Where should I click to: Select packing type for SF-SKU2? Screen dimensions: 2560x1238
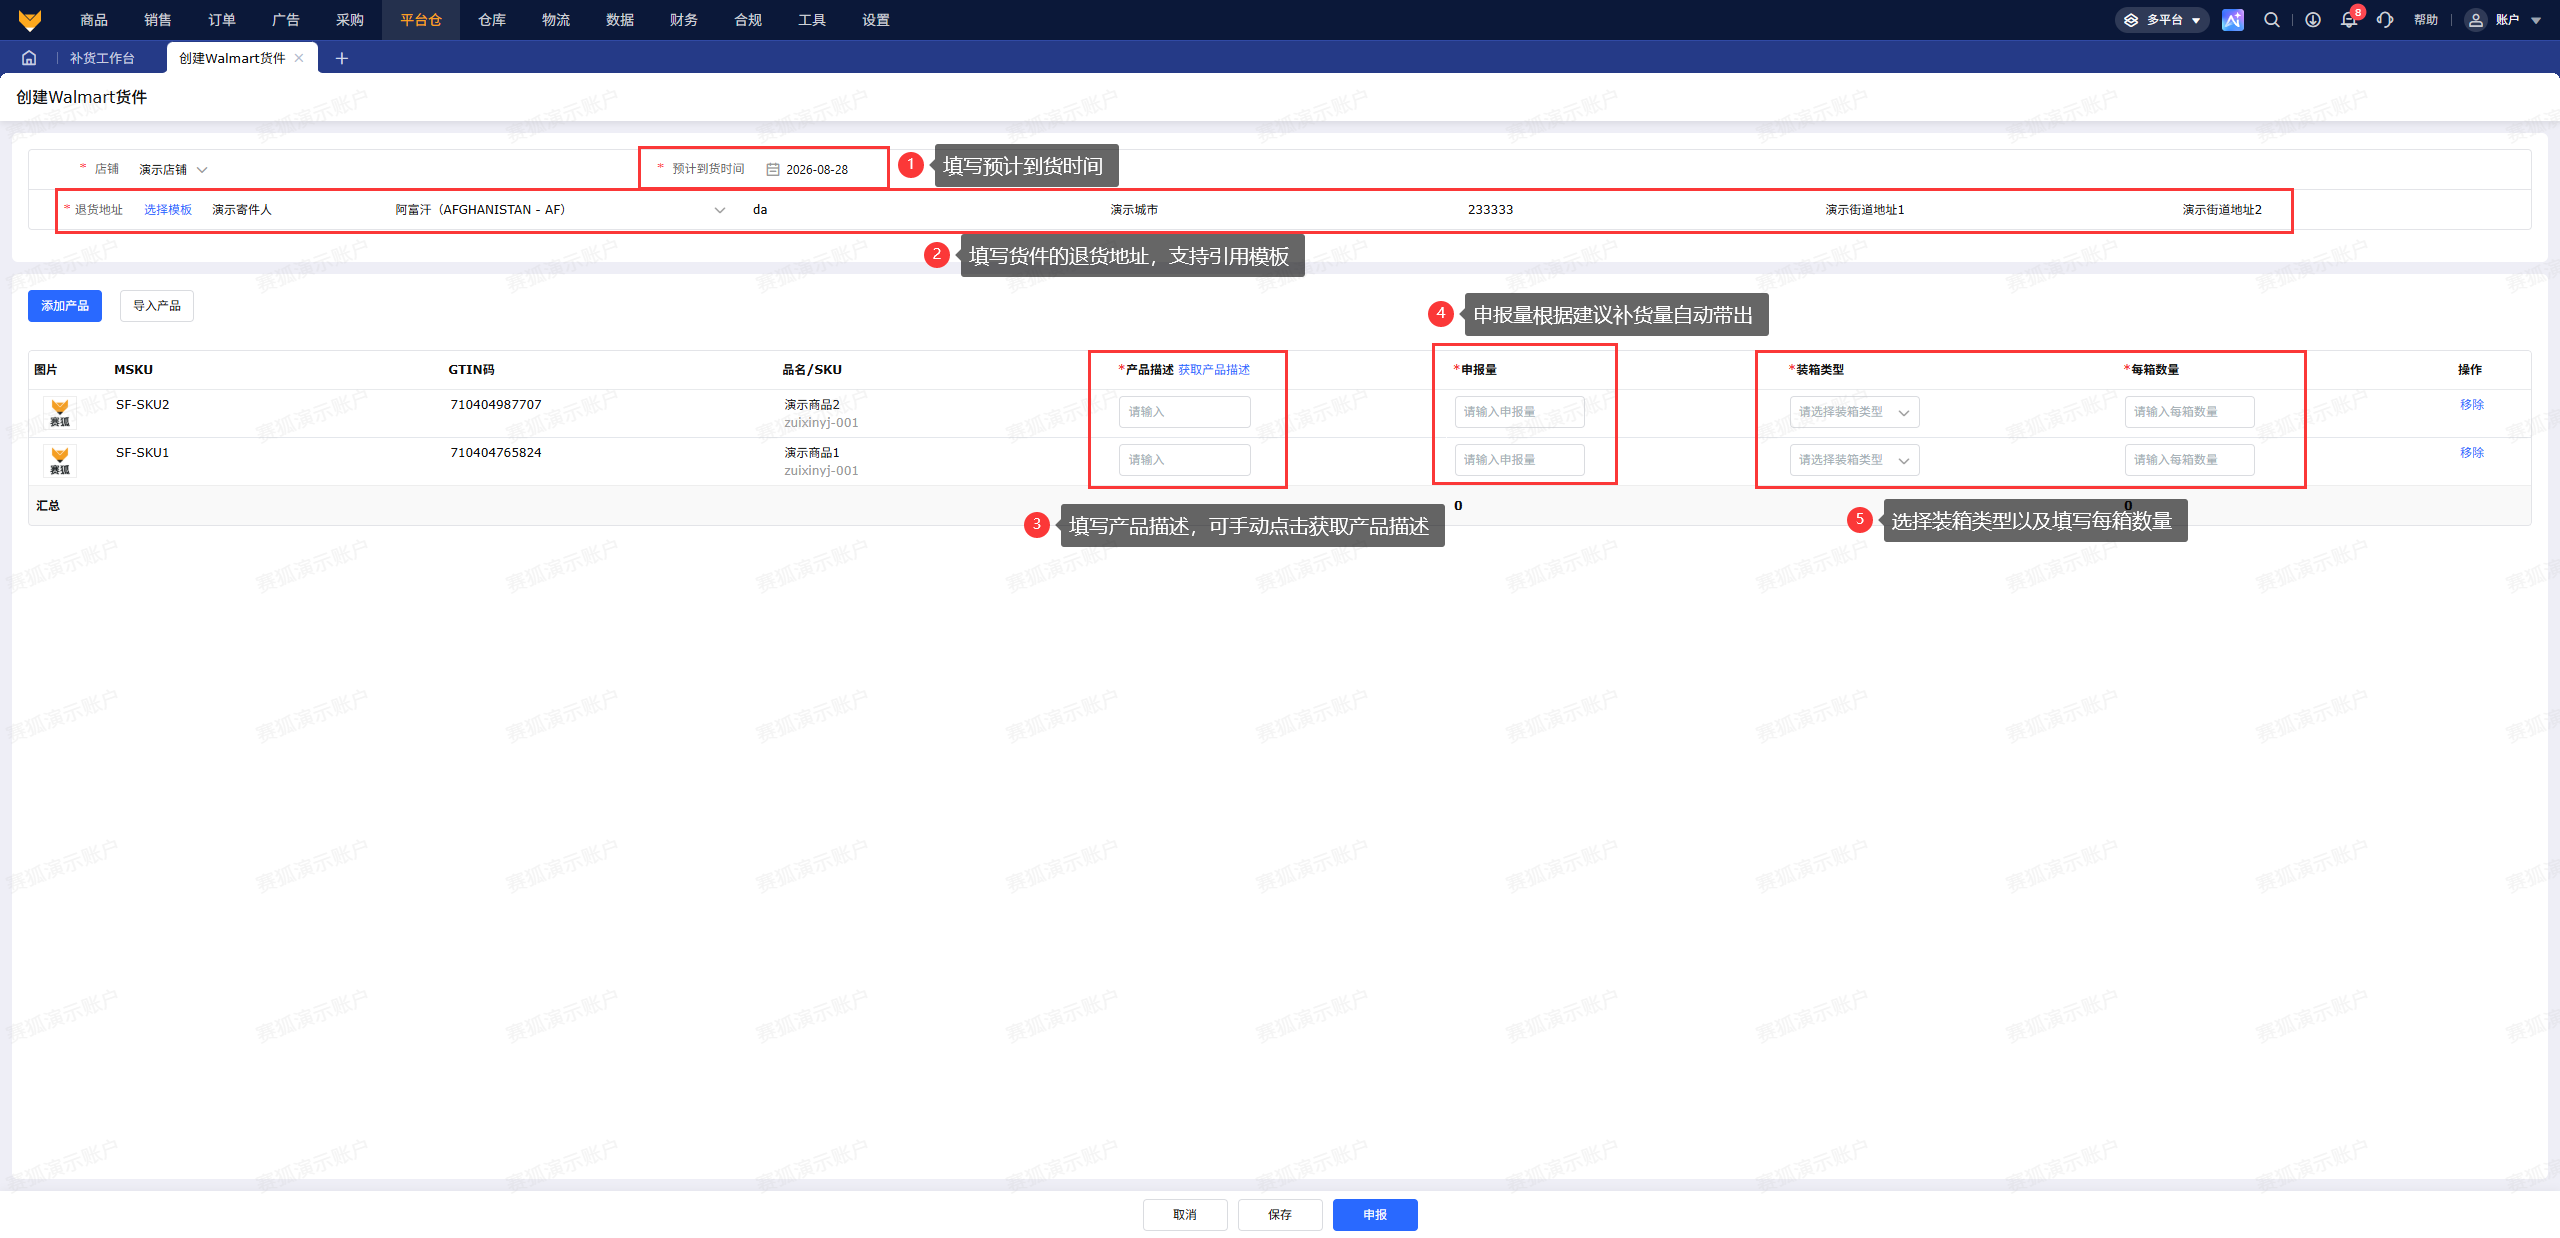tap(1854, 412)
